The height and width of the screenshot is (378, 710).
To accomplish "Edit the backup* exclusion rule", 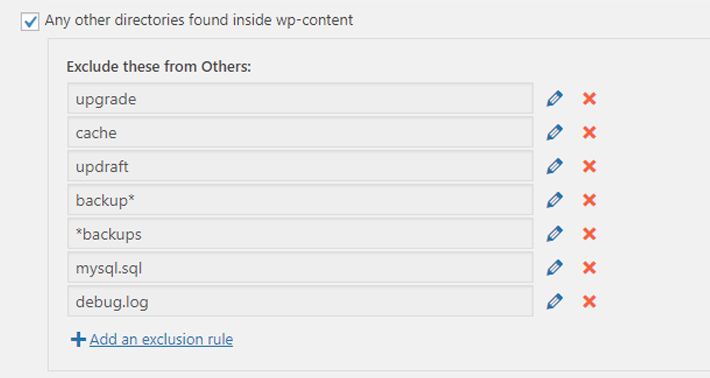I will pos(555,200).
